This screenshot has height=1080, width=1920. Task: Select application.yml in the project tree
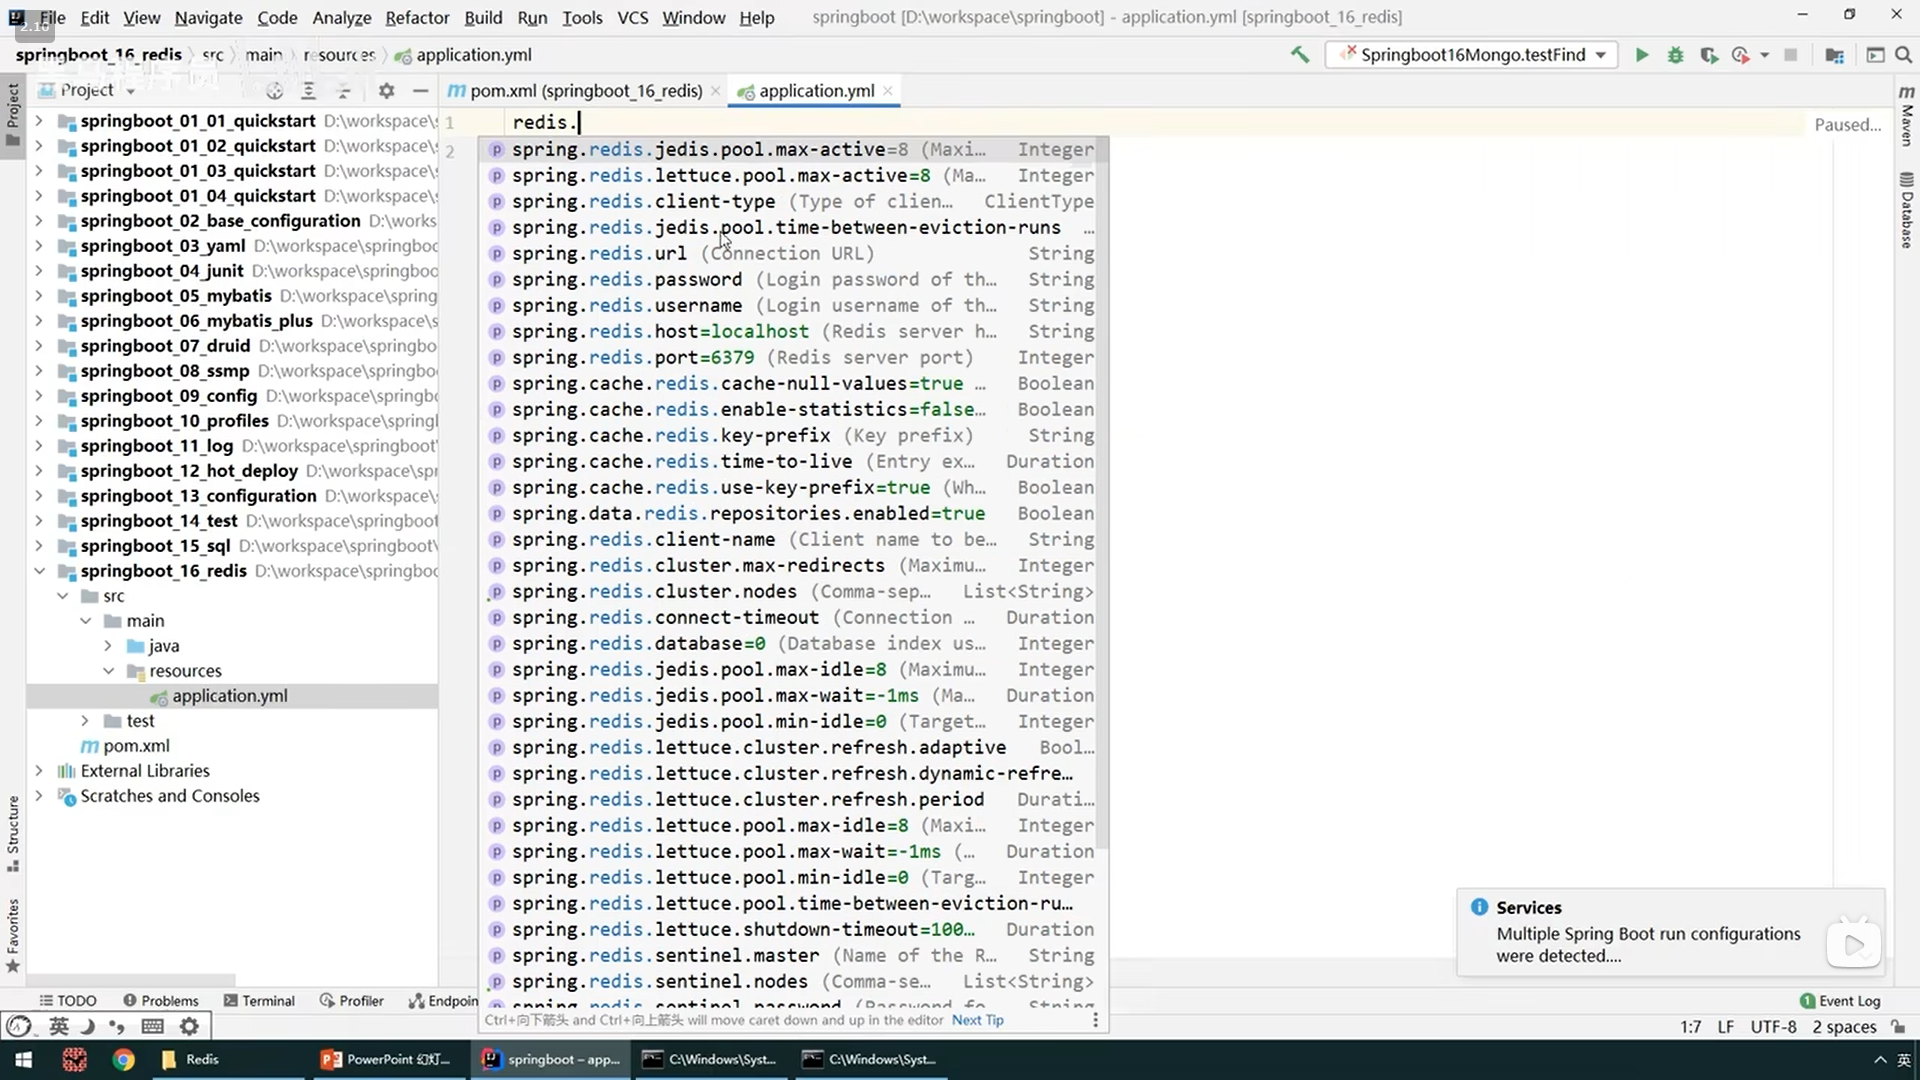click(x=229, y=696)
